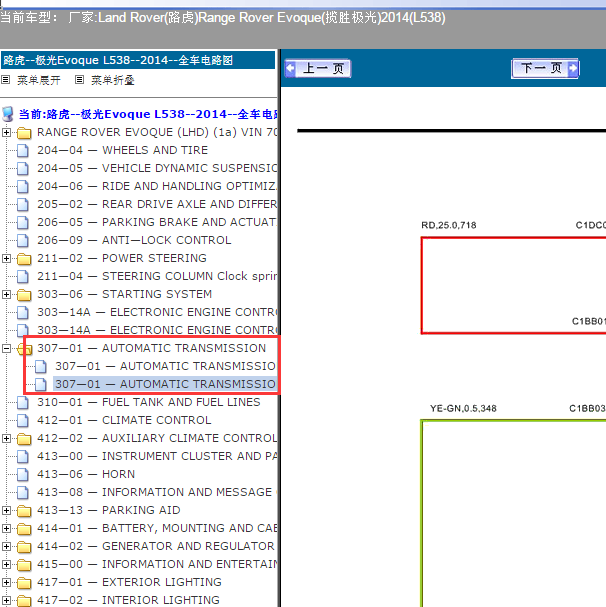The height and width of the screenshot is (607, 606).
Task: Click folder icon of 414-02 GENERATOR AND REGULATOR
Action: (24, 546)
